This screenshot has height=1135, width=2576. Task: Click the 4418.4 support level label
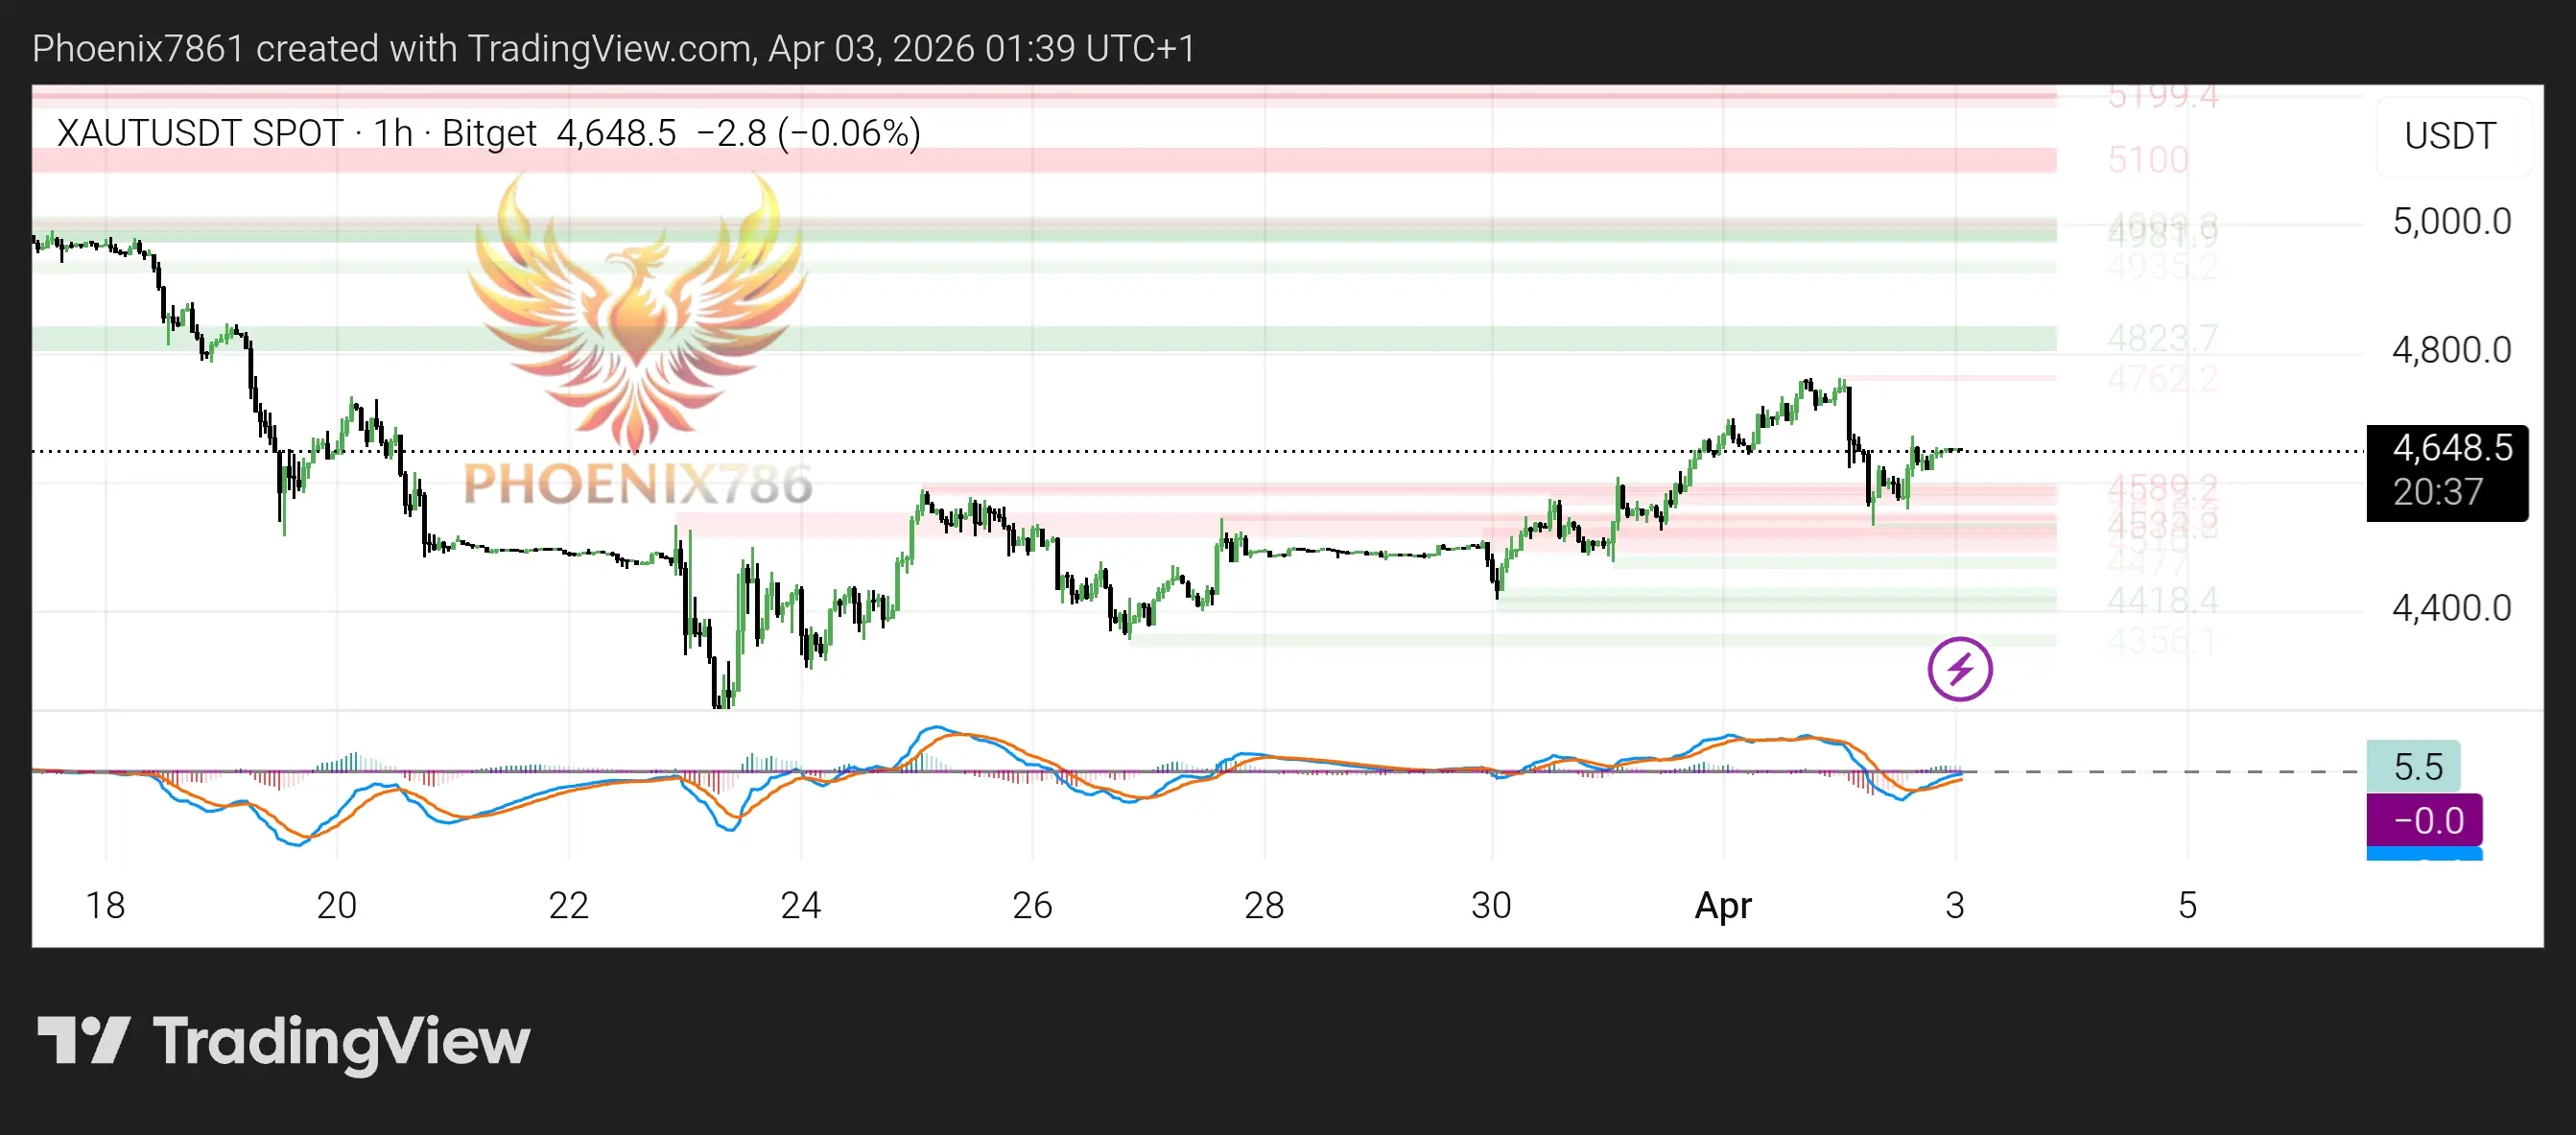tap(2162, 601)
